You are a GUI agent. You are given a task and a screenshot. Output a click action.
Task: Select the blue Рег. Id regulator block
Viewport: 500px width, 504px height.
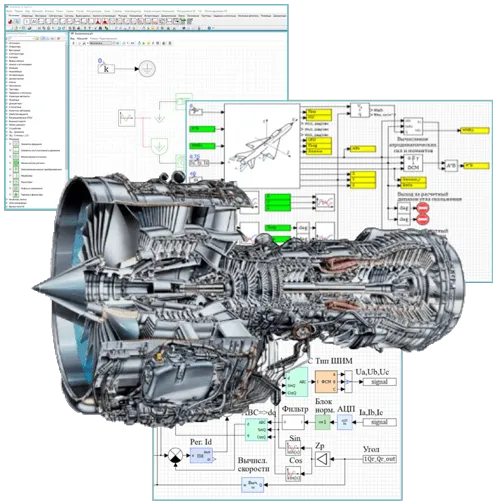coord(201,455)
